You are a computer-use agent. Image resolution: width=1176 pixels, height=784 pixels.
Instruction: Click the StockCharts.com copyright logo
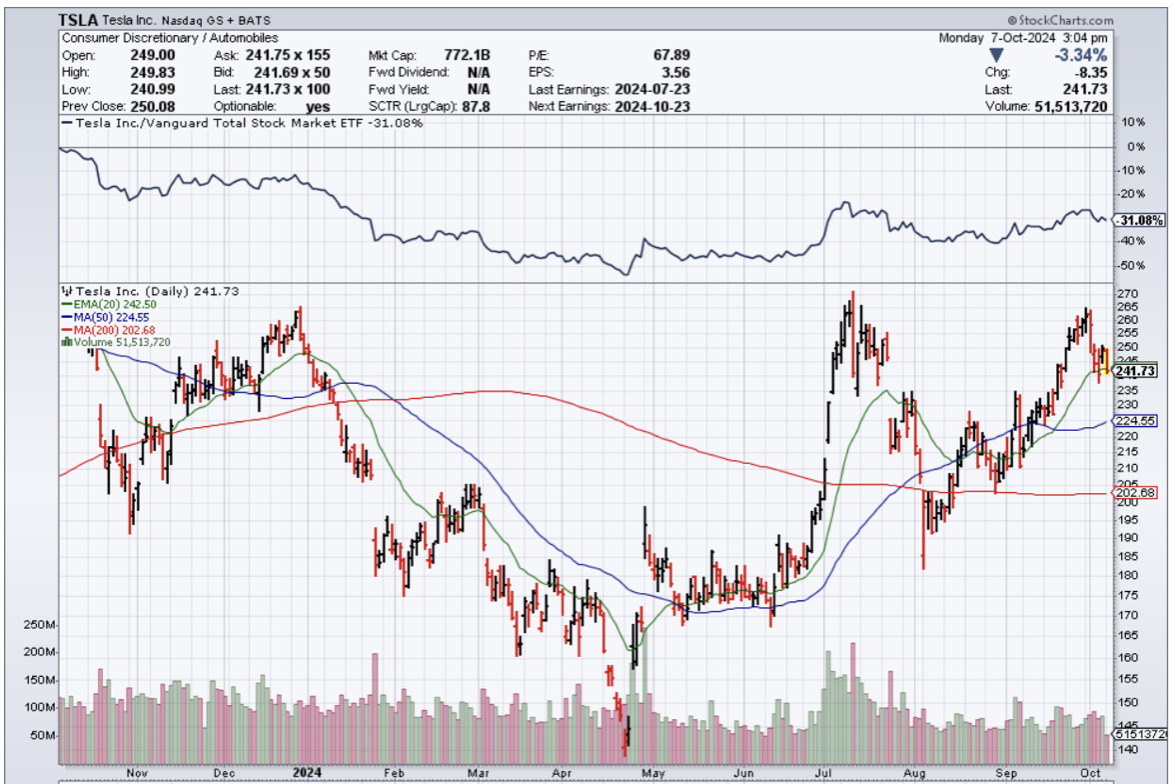[x=1060, y=20]
